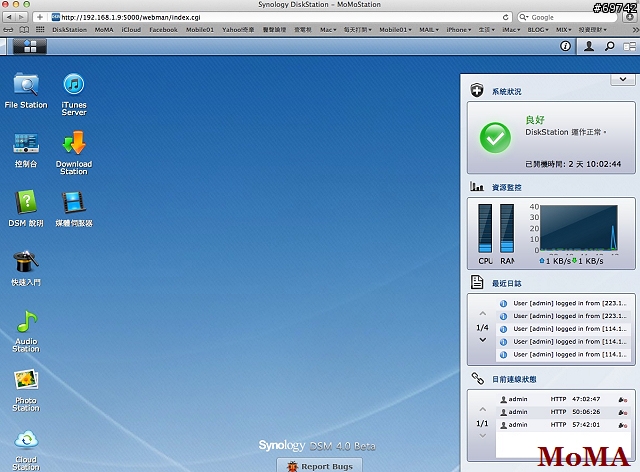Screen dimensions: 640x472
Task: Click the 目前連線狀態 link icon
Action: tap(477, 378)
